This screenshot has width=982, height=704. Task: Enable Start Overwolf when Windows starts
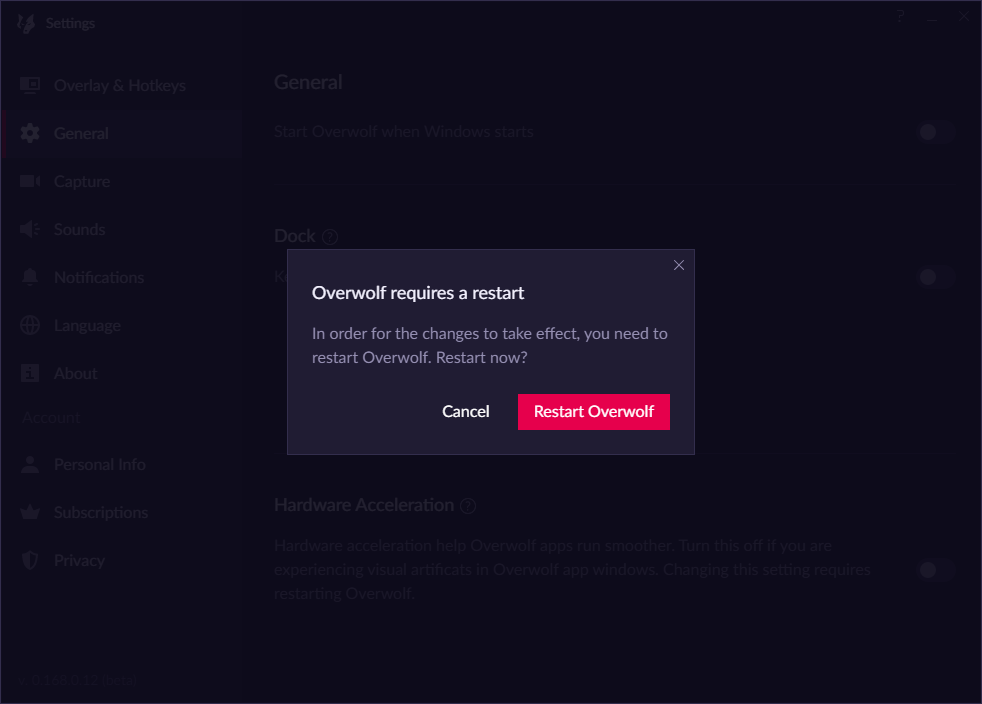tap(934, 132)
